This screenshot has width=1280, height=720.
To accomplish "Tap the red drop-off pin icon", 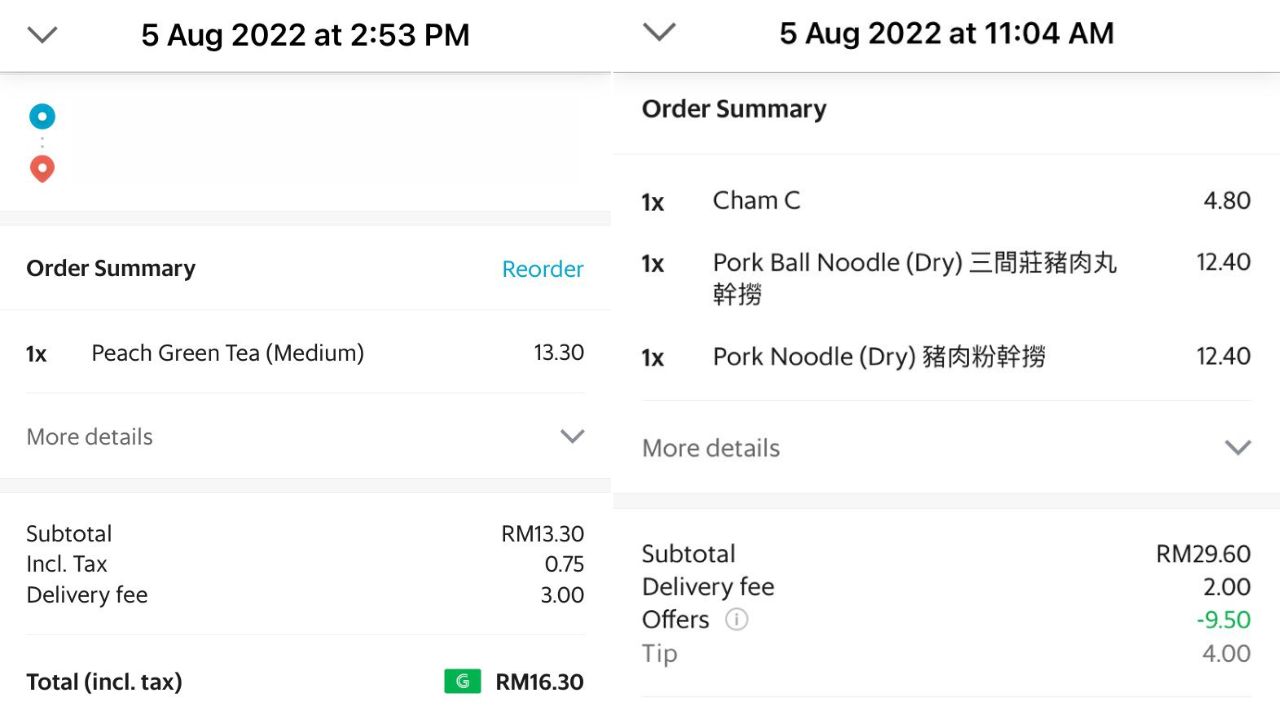I will [42, 169].
